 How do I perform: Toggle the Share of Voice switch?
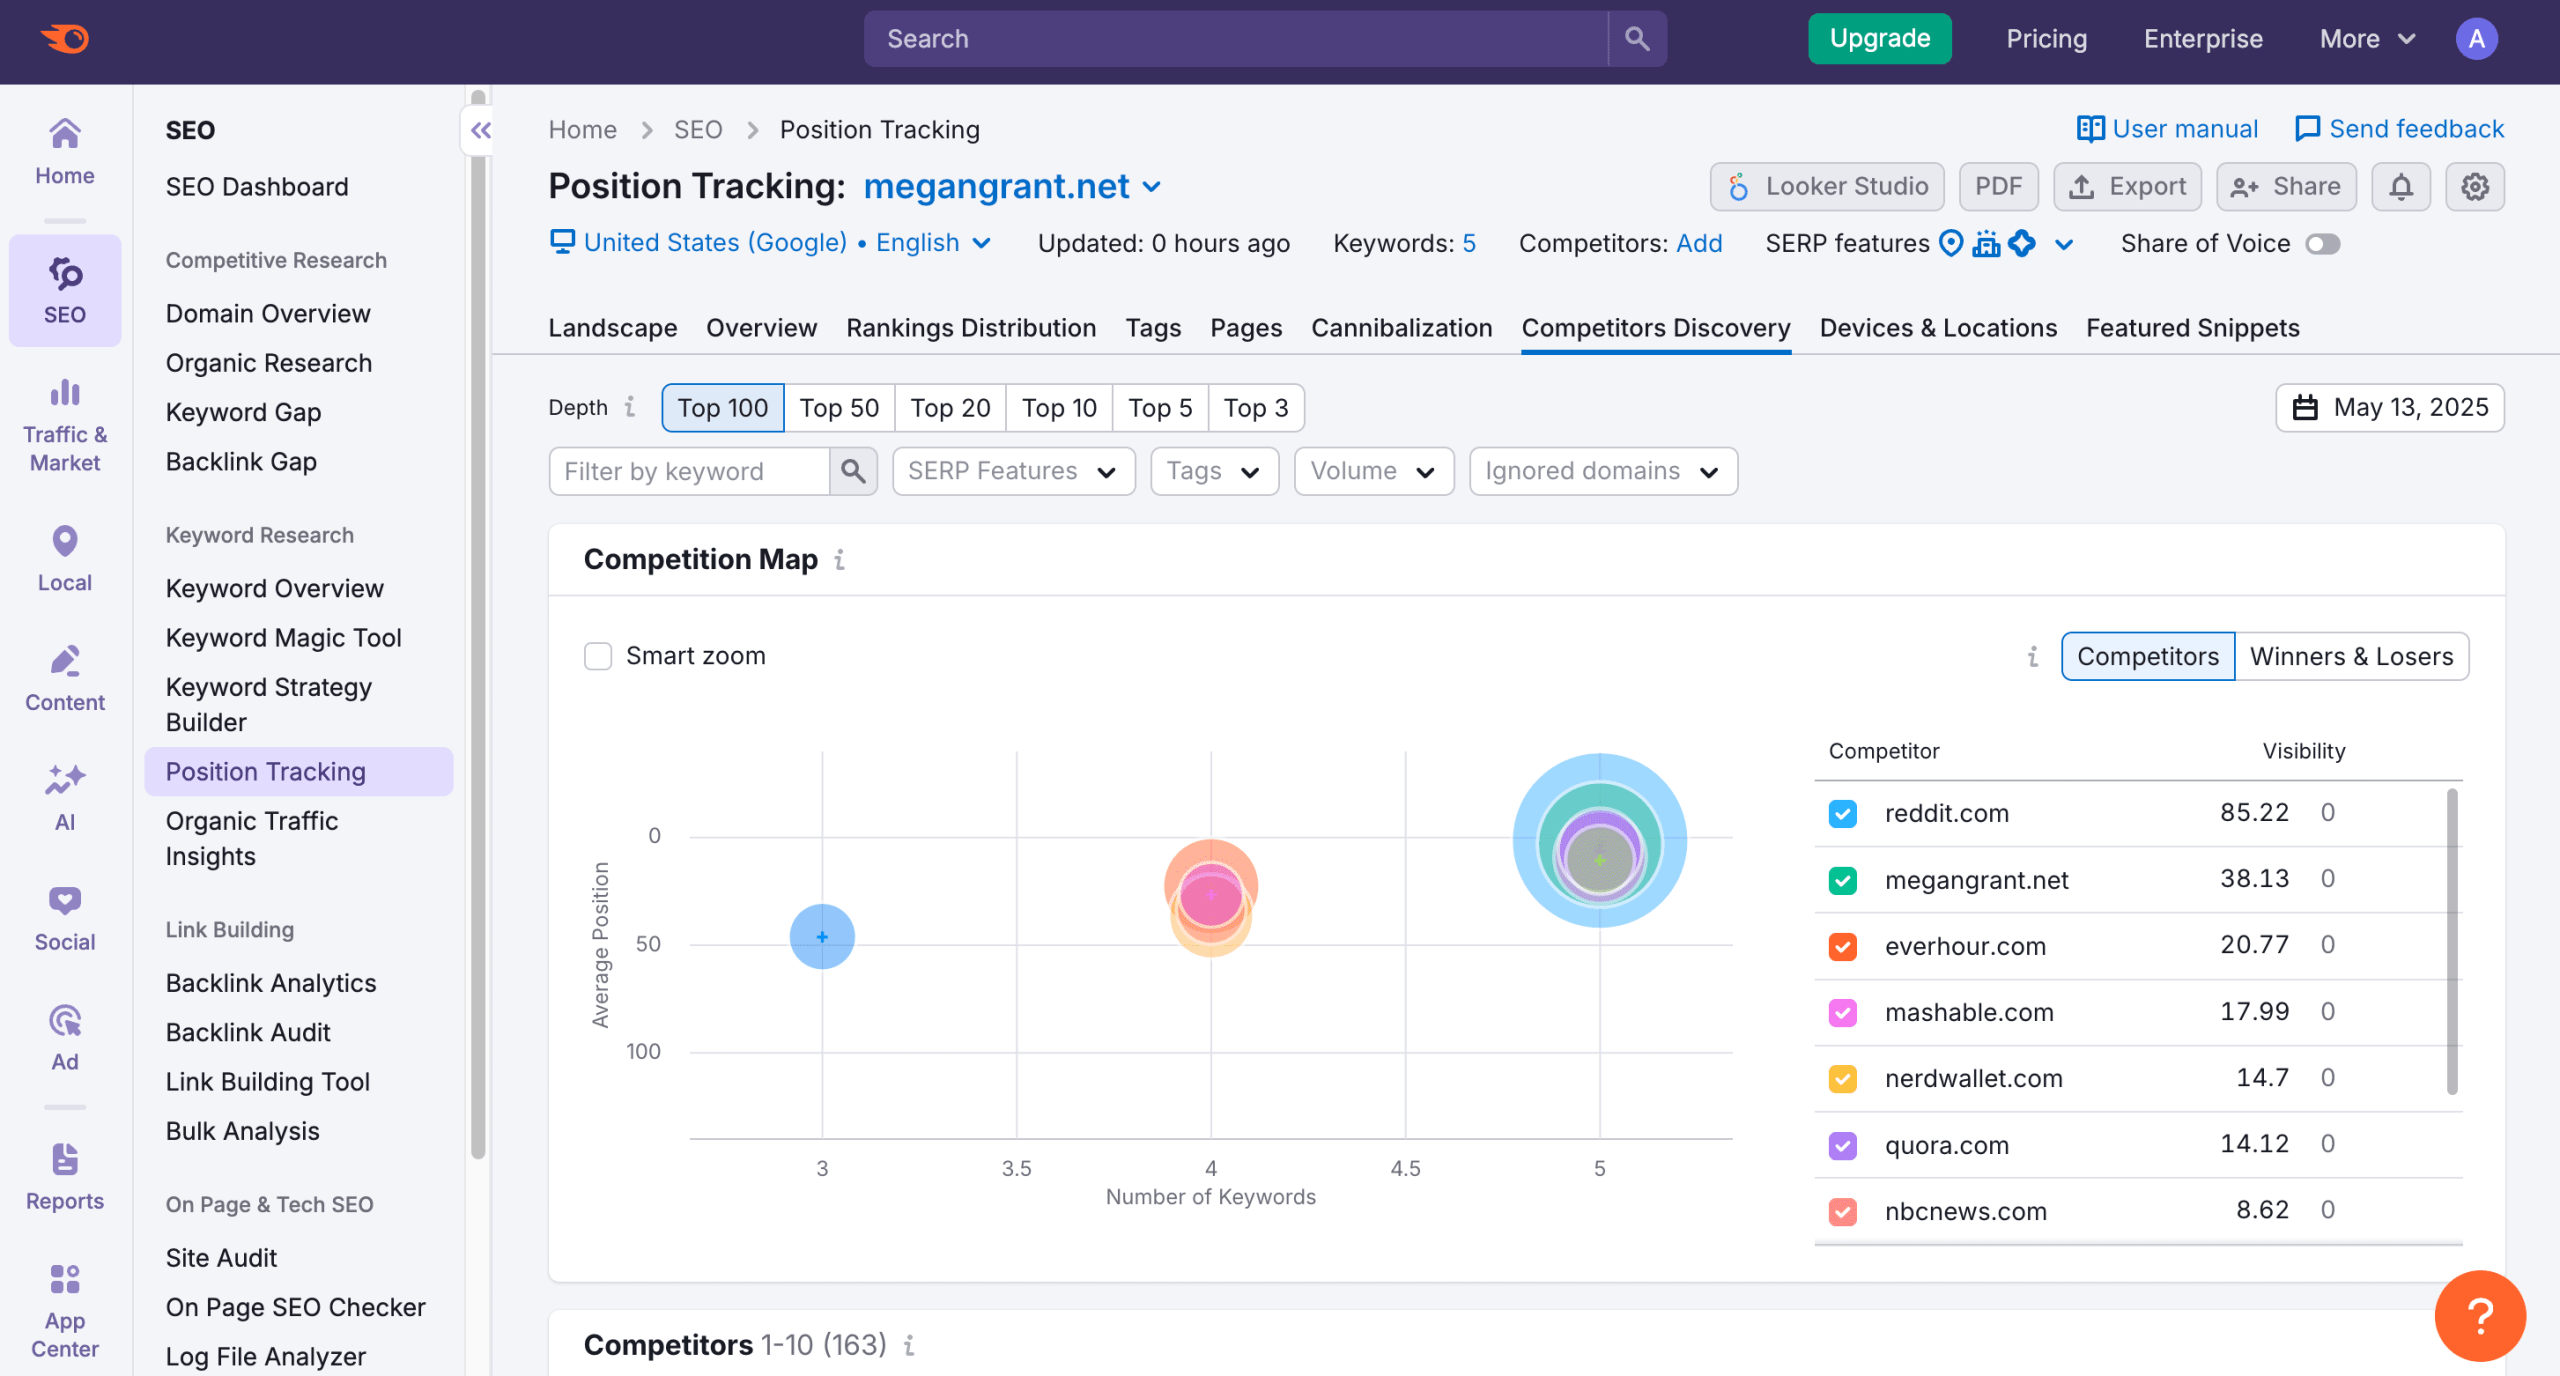coord(2323,244)
